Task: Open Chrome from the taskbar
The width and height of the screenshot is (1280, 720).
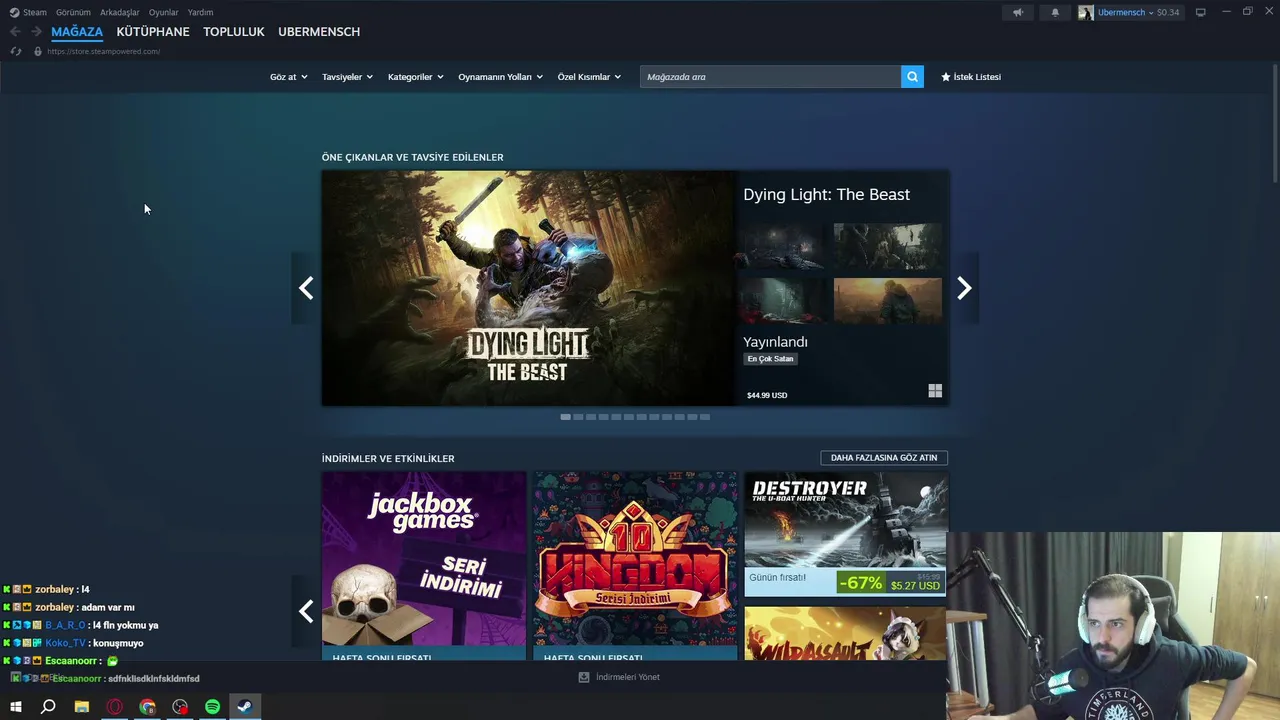Action: 148,707
